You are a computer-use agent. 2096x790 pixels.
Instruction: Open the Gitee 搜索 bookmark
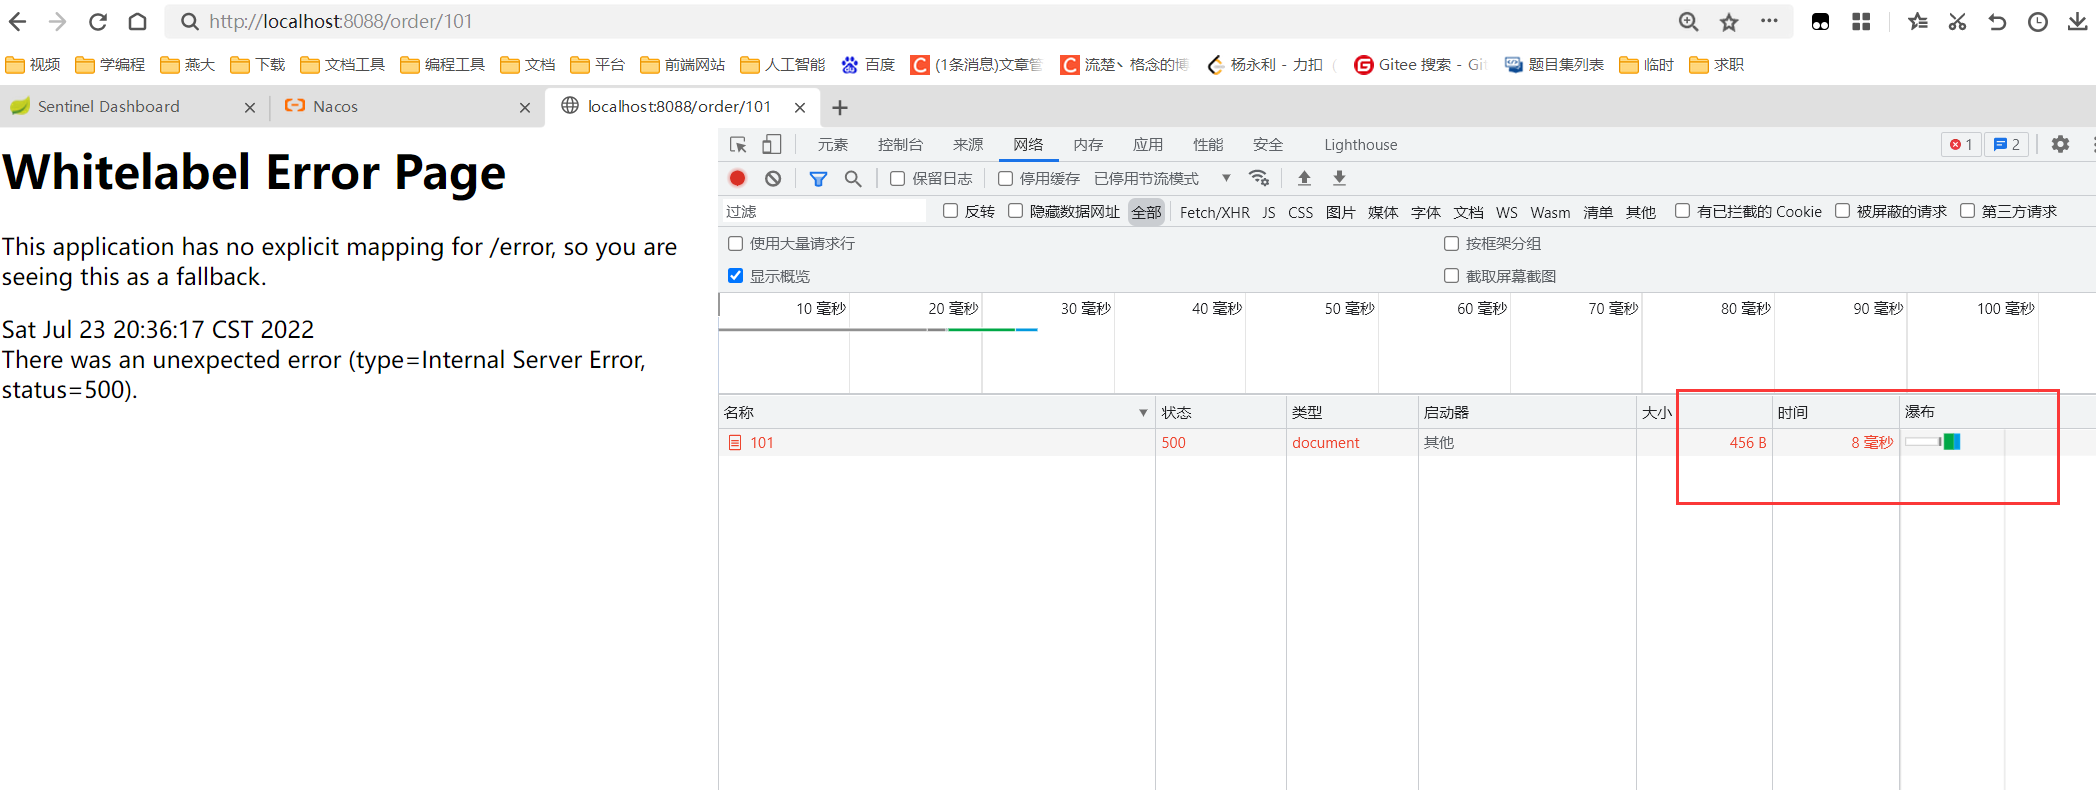pos(1420,65)
